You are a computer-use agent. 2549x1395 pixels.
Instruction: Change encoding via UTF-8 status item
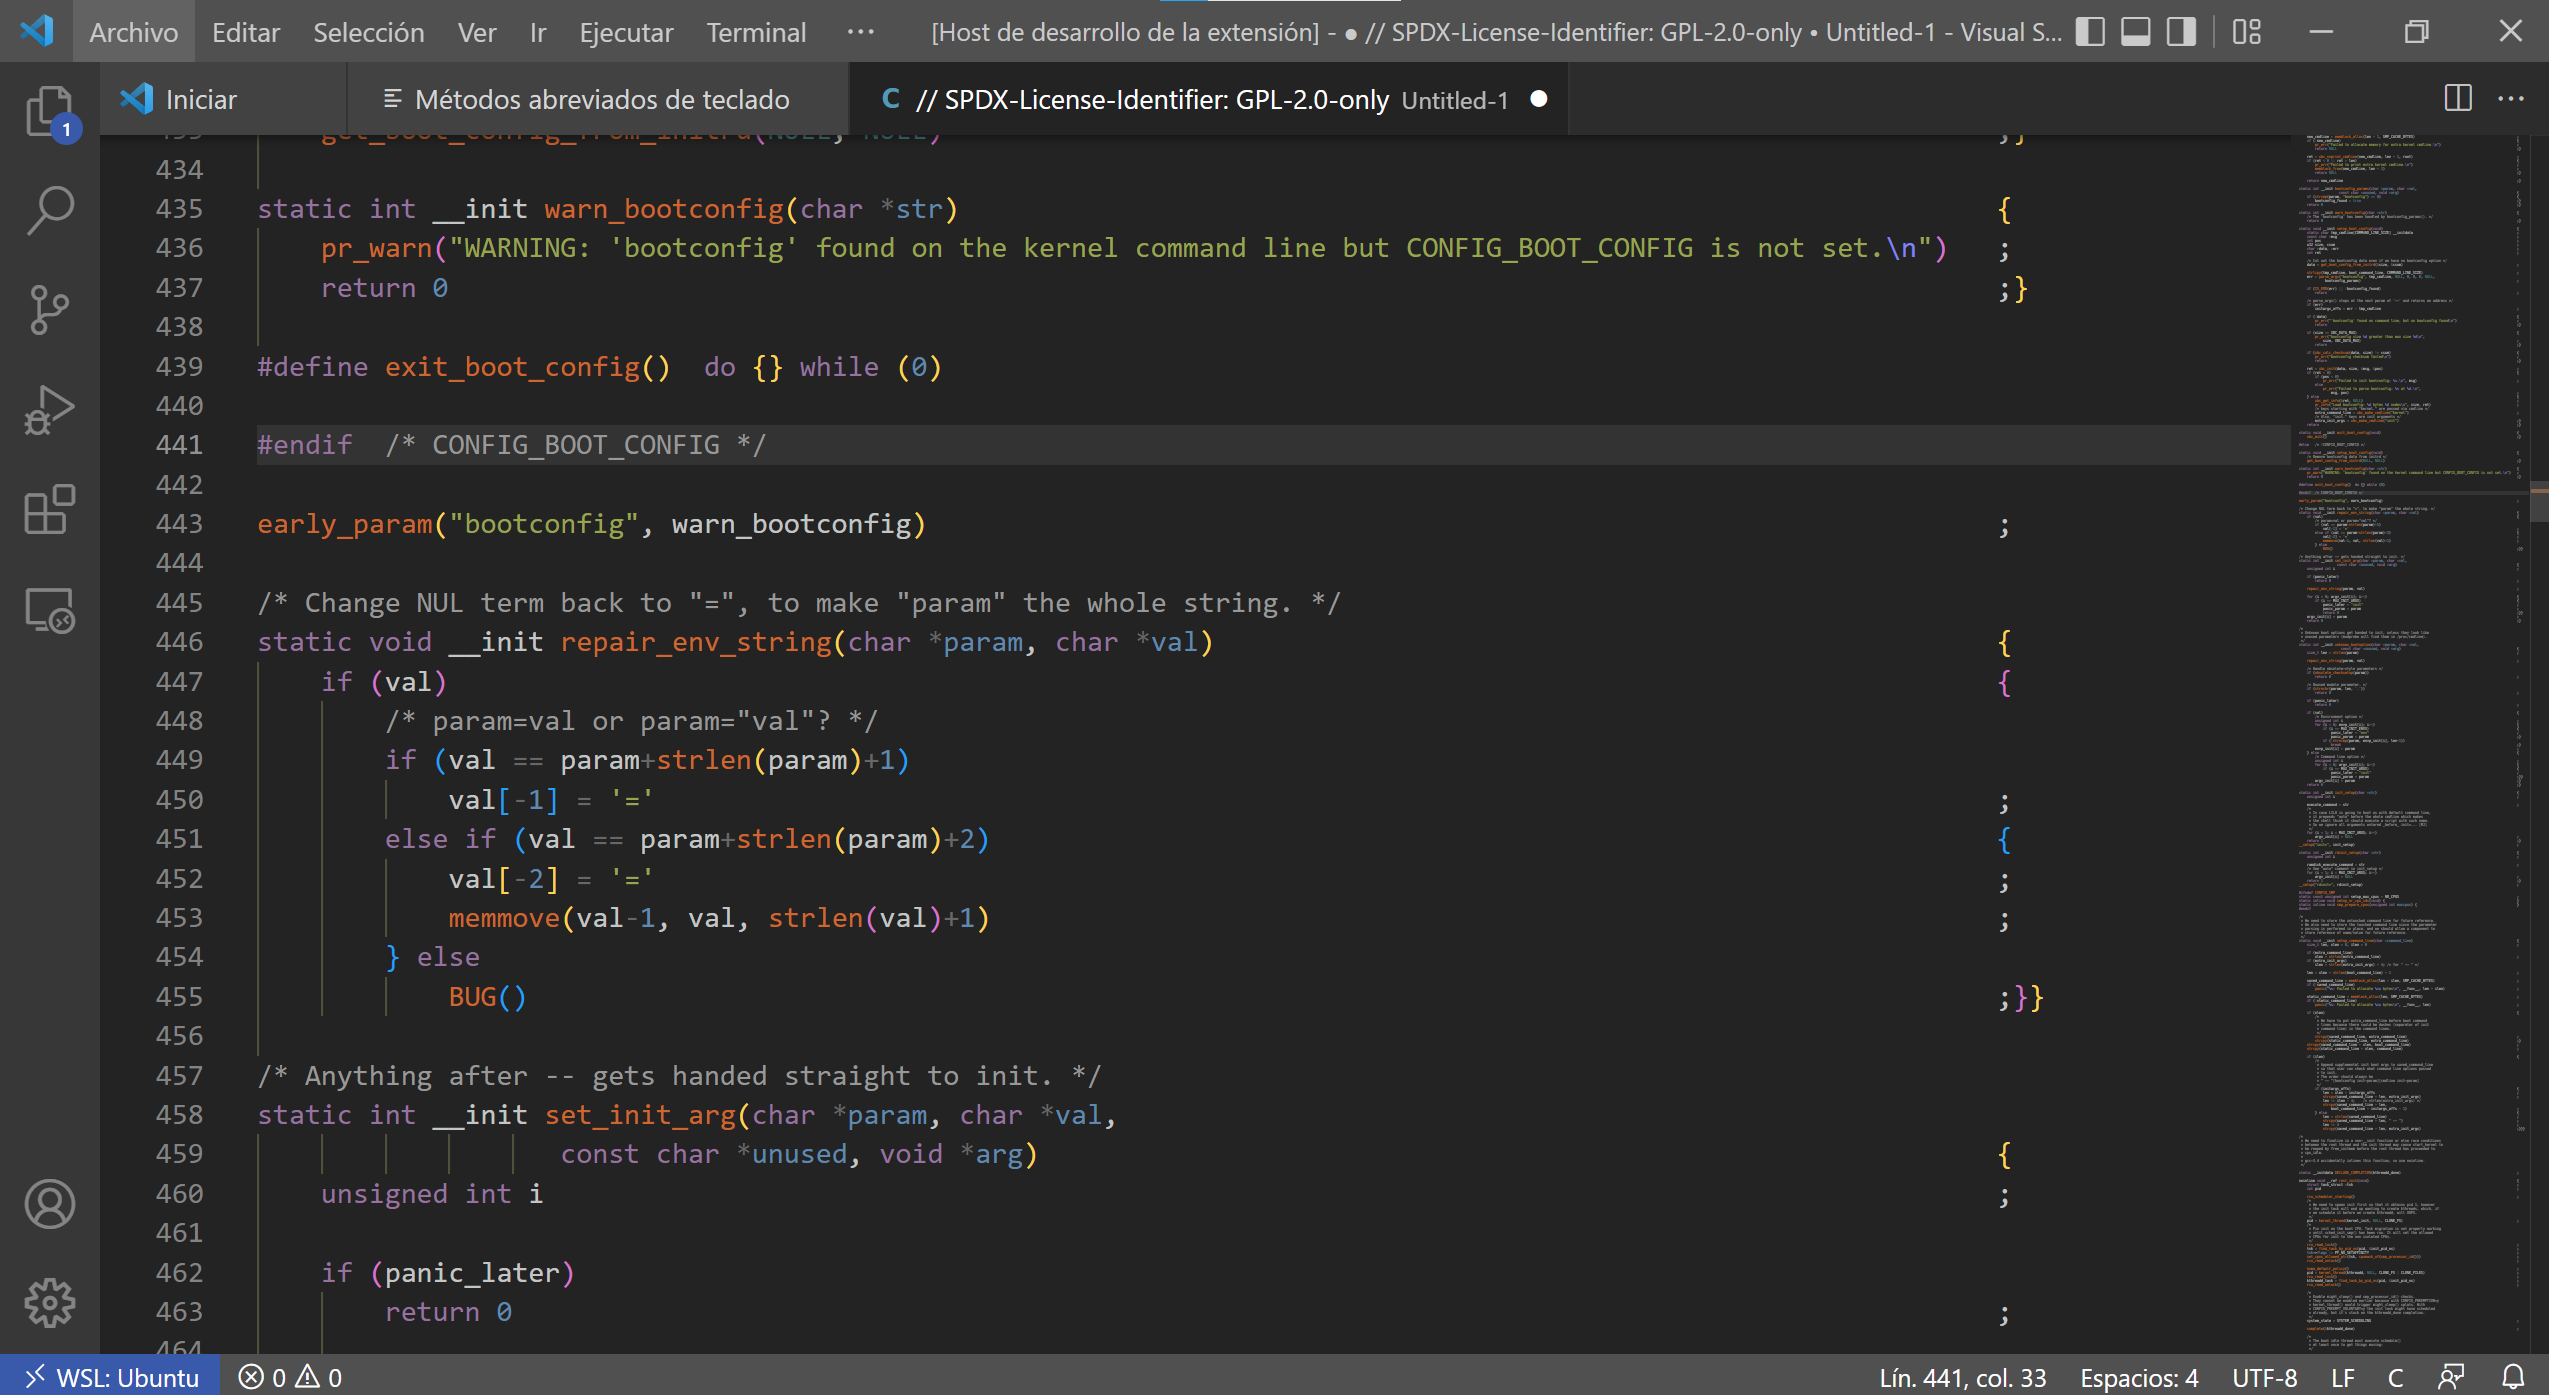point(2265,1377)
